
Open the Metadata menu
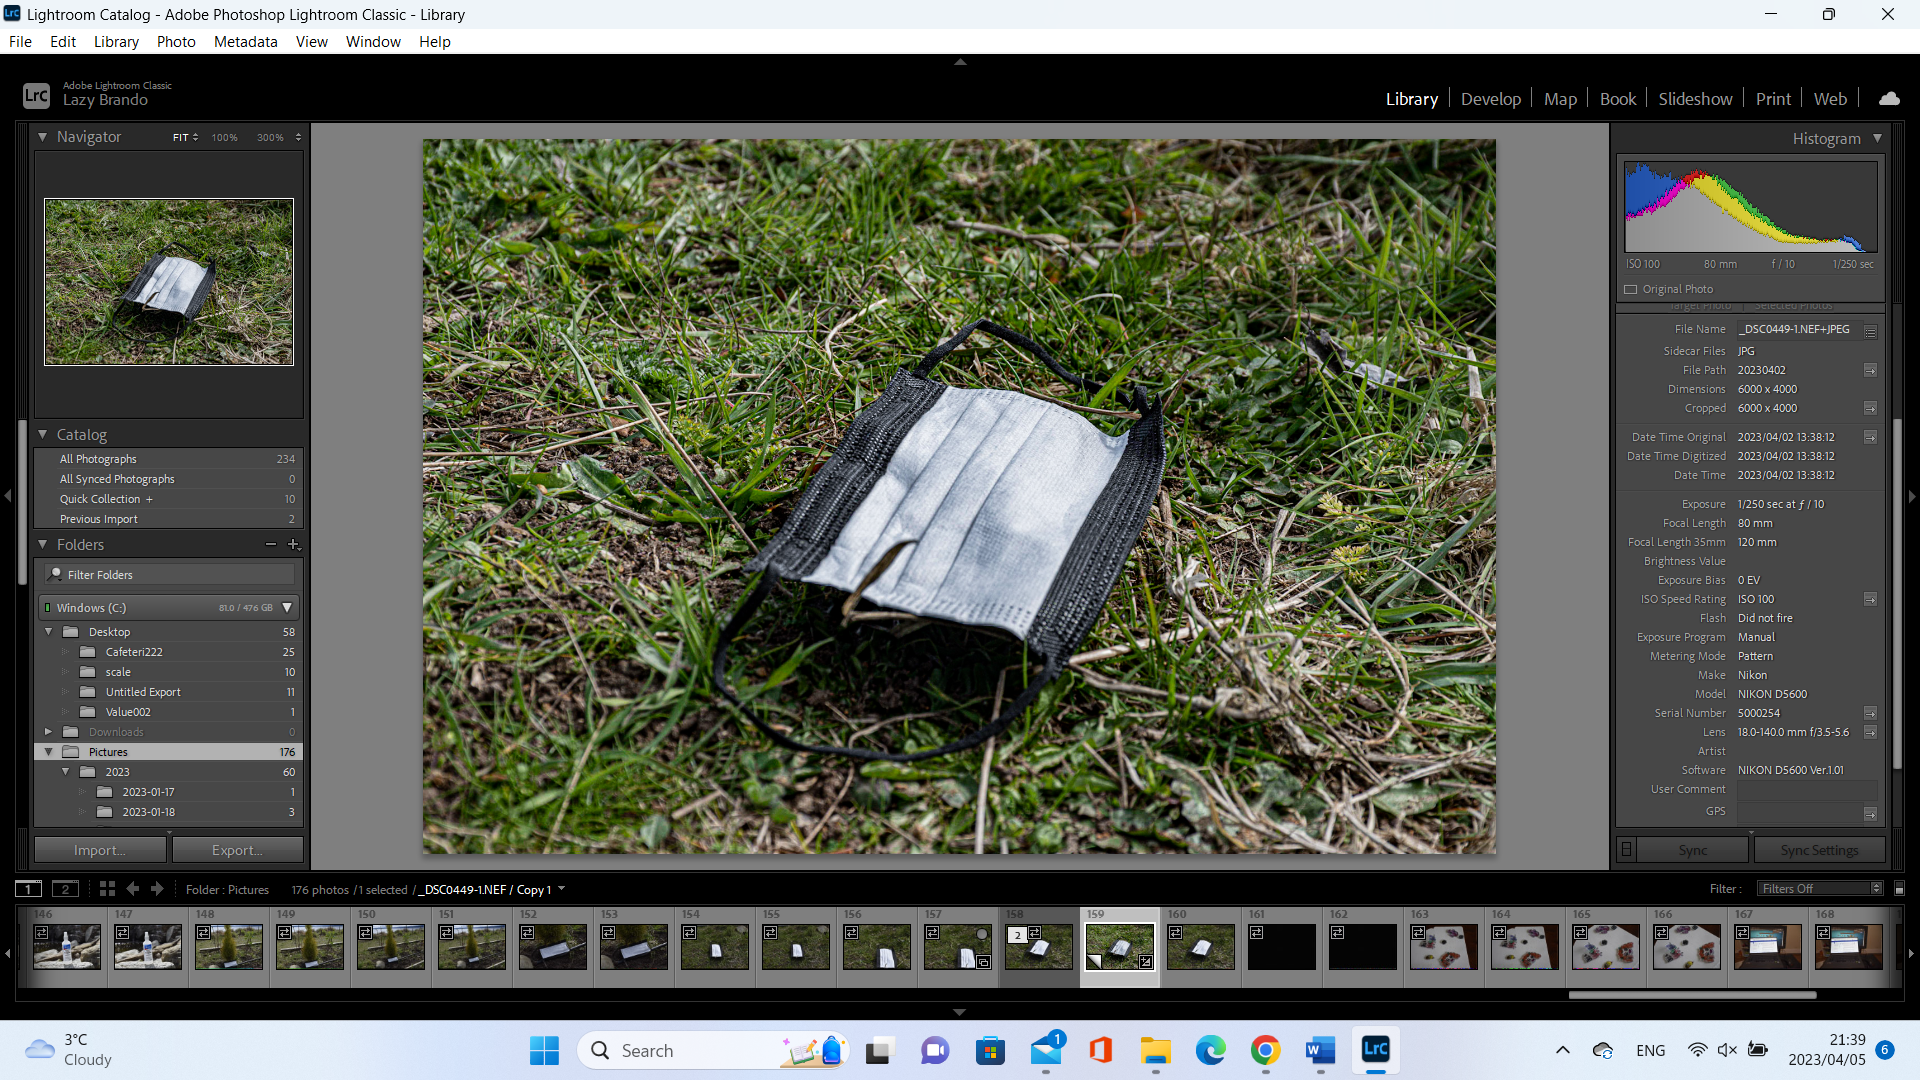245,42
